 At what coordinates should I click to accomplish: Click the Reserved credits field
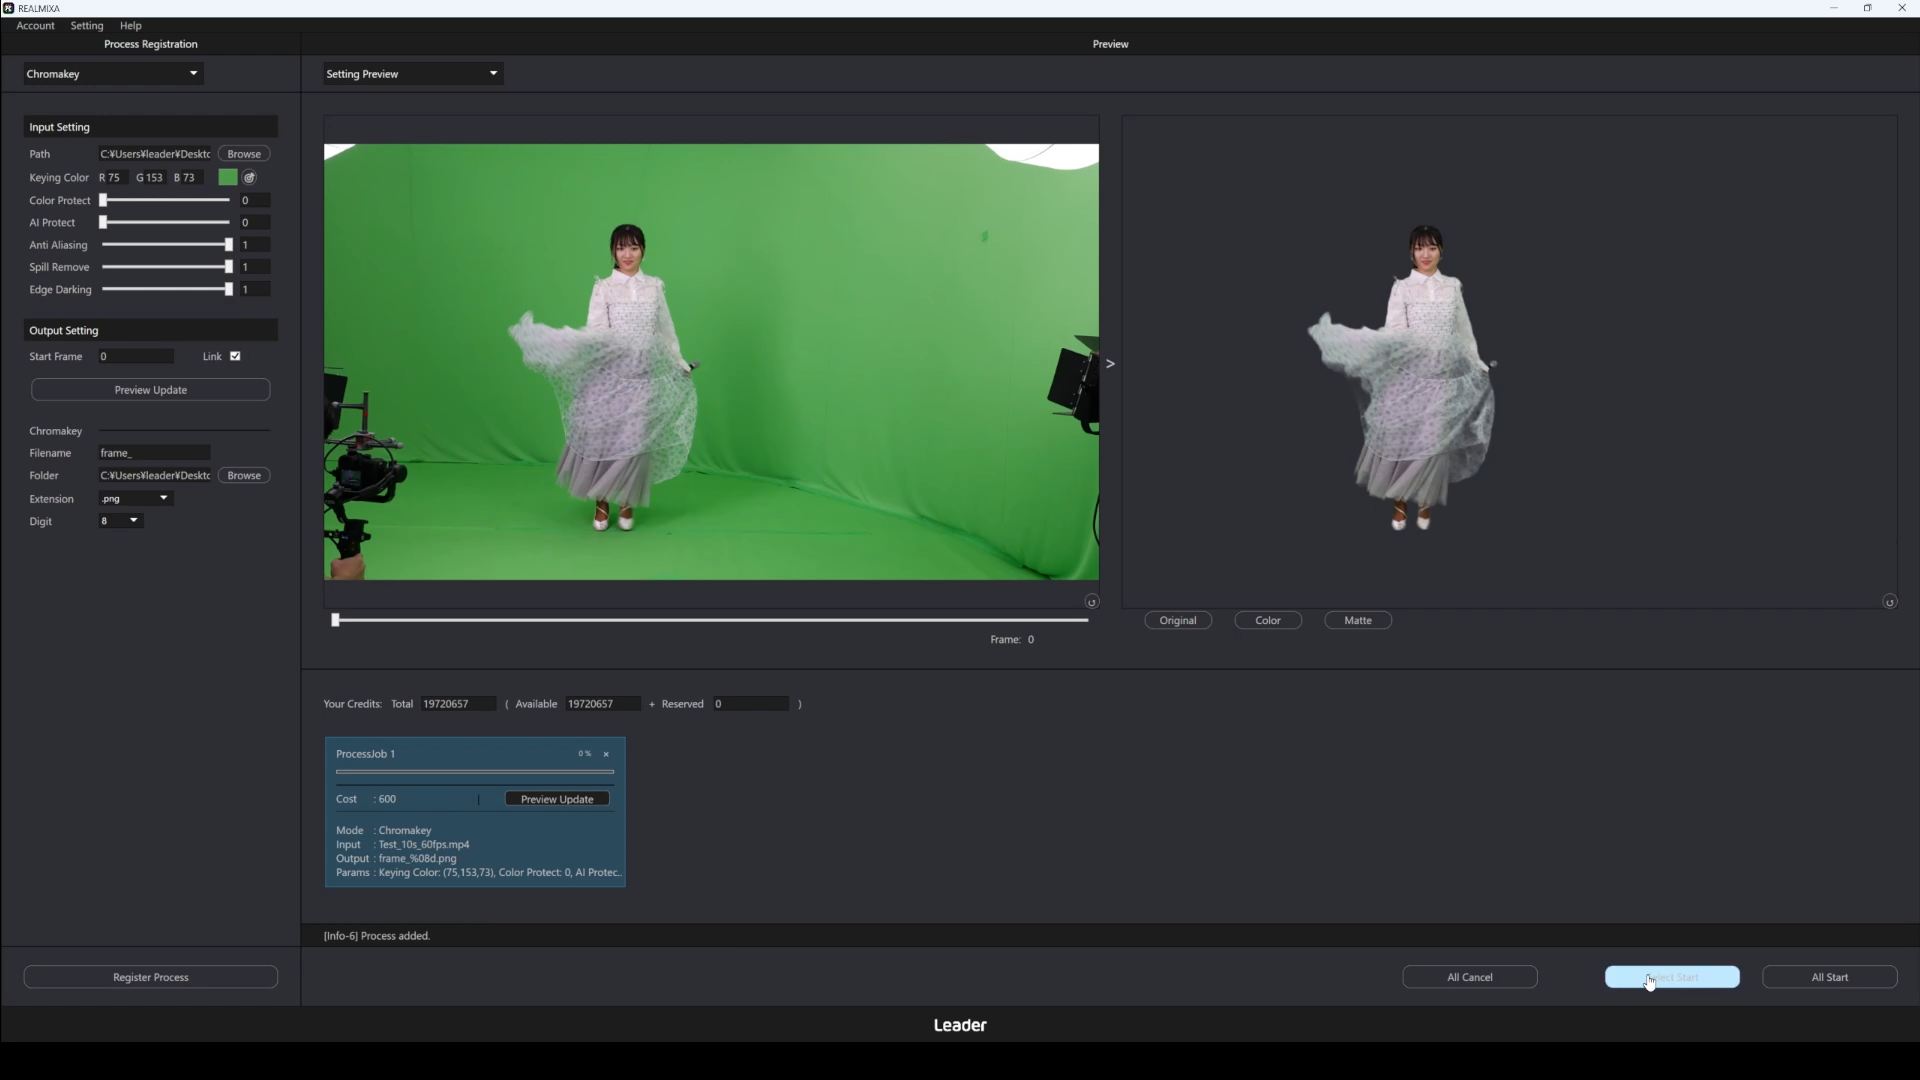pos(751,704)
